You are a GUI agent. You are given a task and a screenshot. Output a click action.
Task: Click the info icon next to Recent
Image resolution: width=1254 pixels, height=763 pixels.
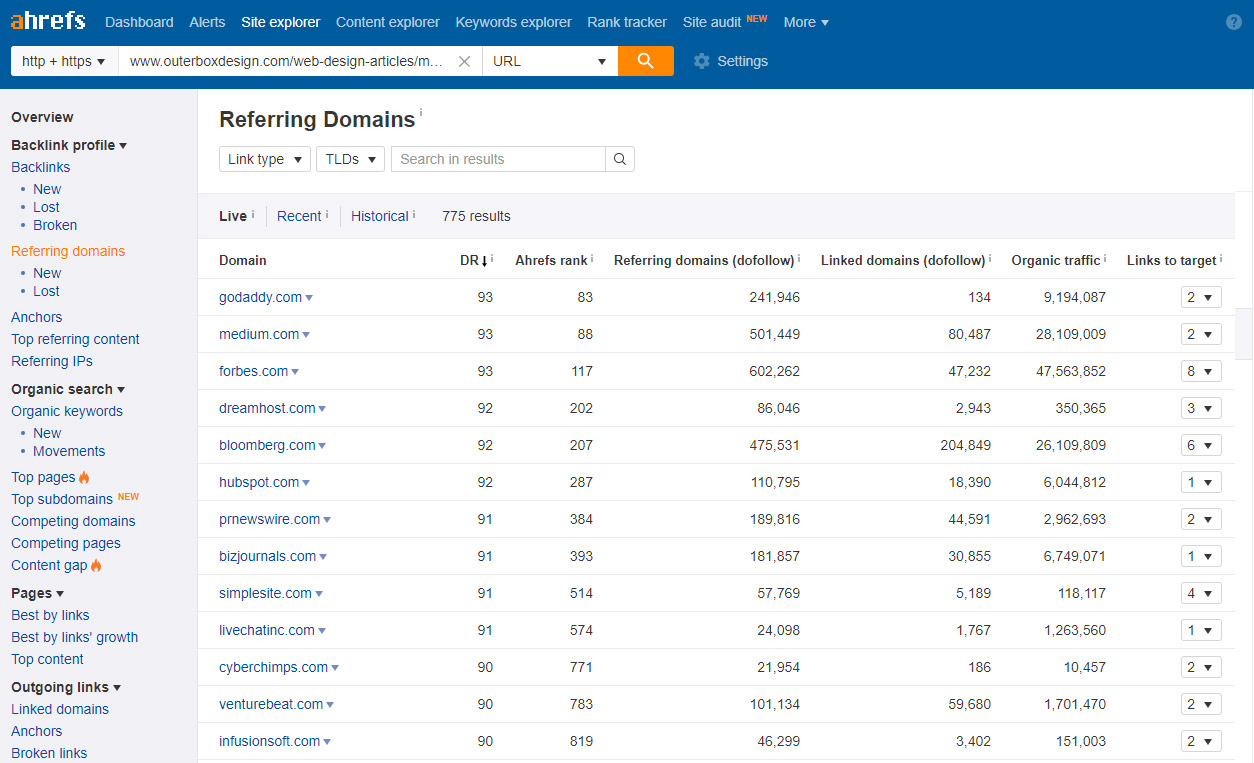pyautogui.click(x=327, y=213)
